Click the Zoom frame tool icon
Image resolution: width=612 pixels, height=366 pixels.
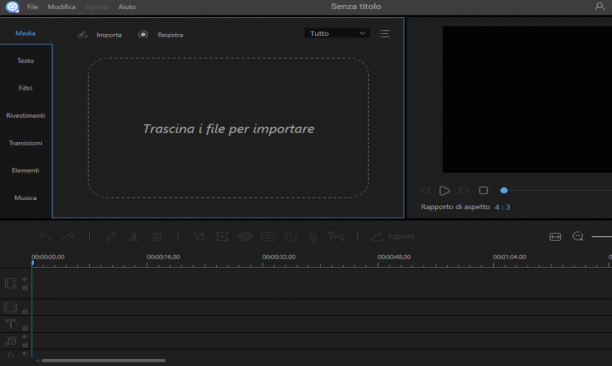222,236
